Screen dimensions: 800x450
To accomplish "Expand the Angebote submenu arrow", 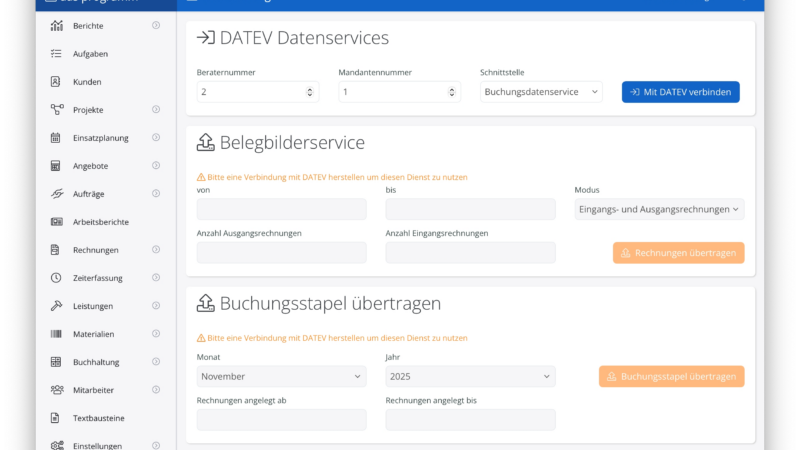I will [x=156, y=165].
